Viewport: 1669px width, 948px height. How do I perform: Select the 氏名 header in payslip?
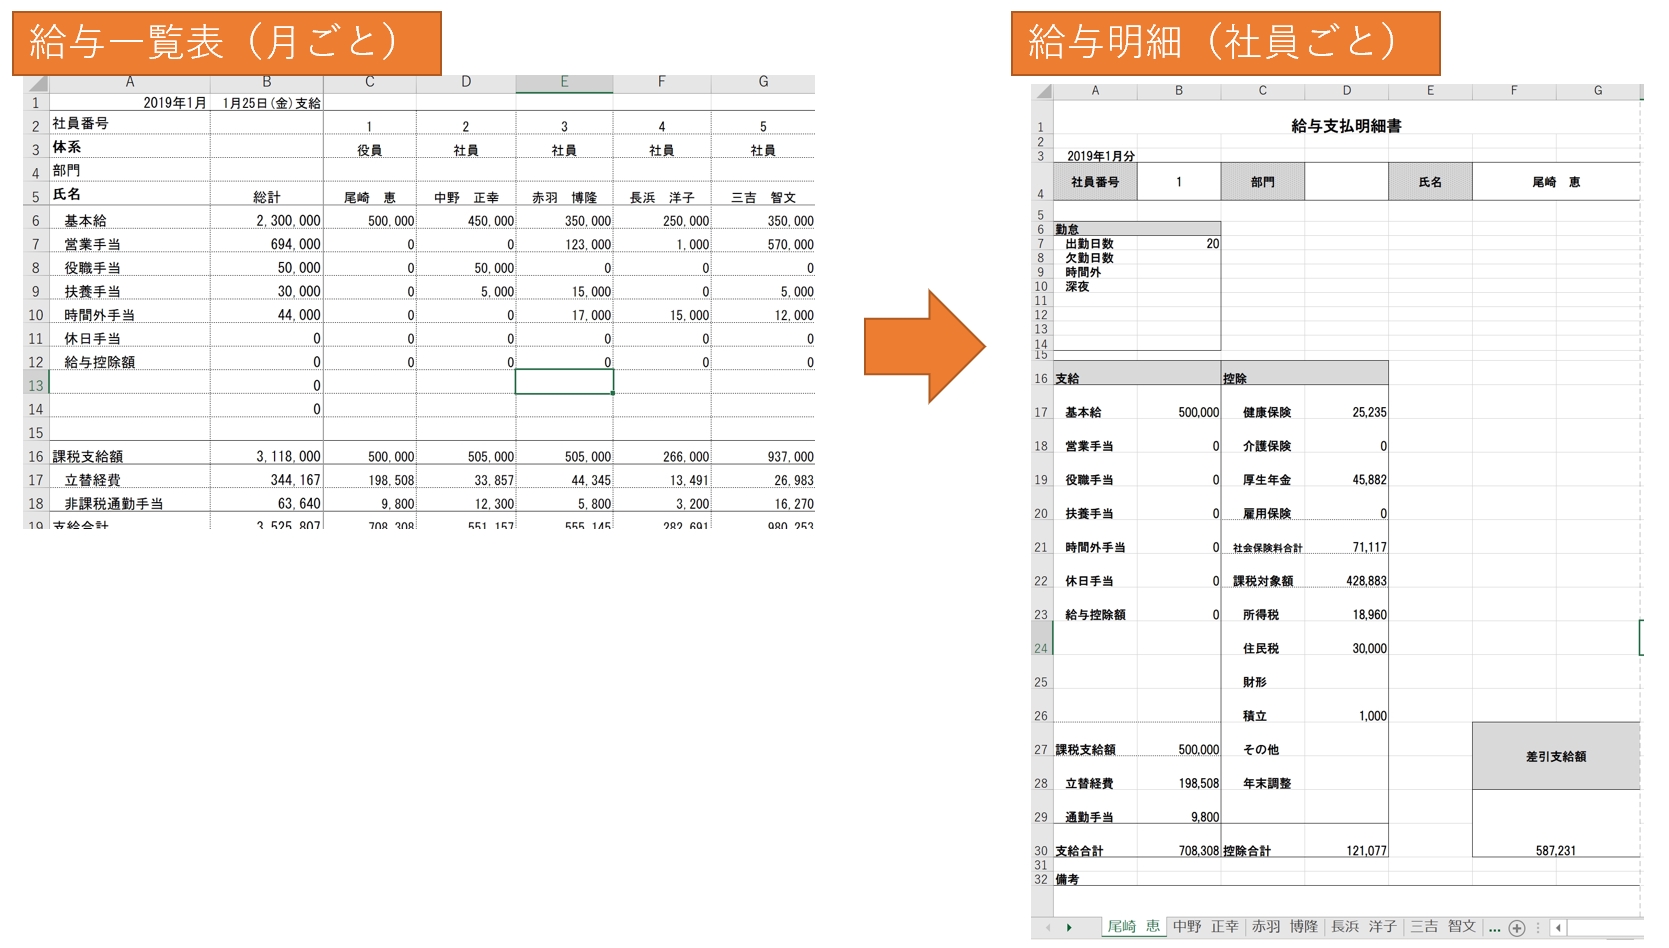click(1430, 182)
